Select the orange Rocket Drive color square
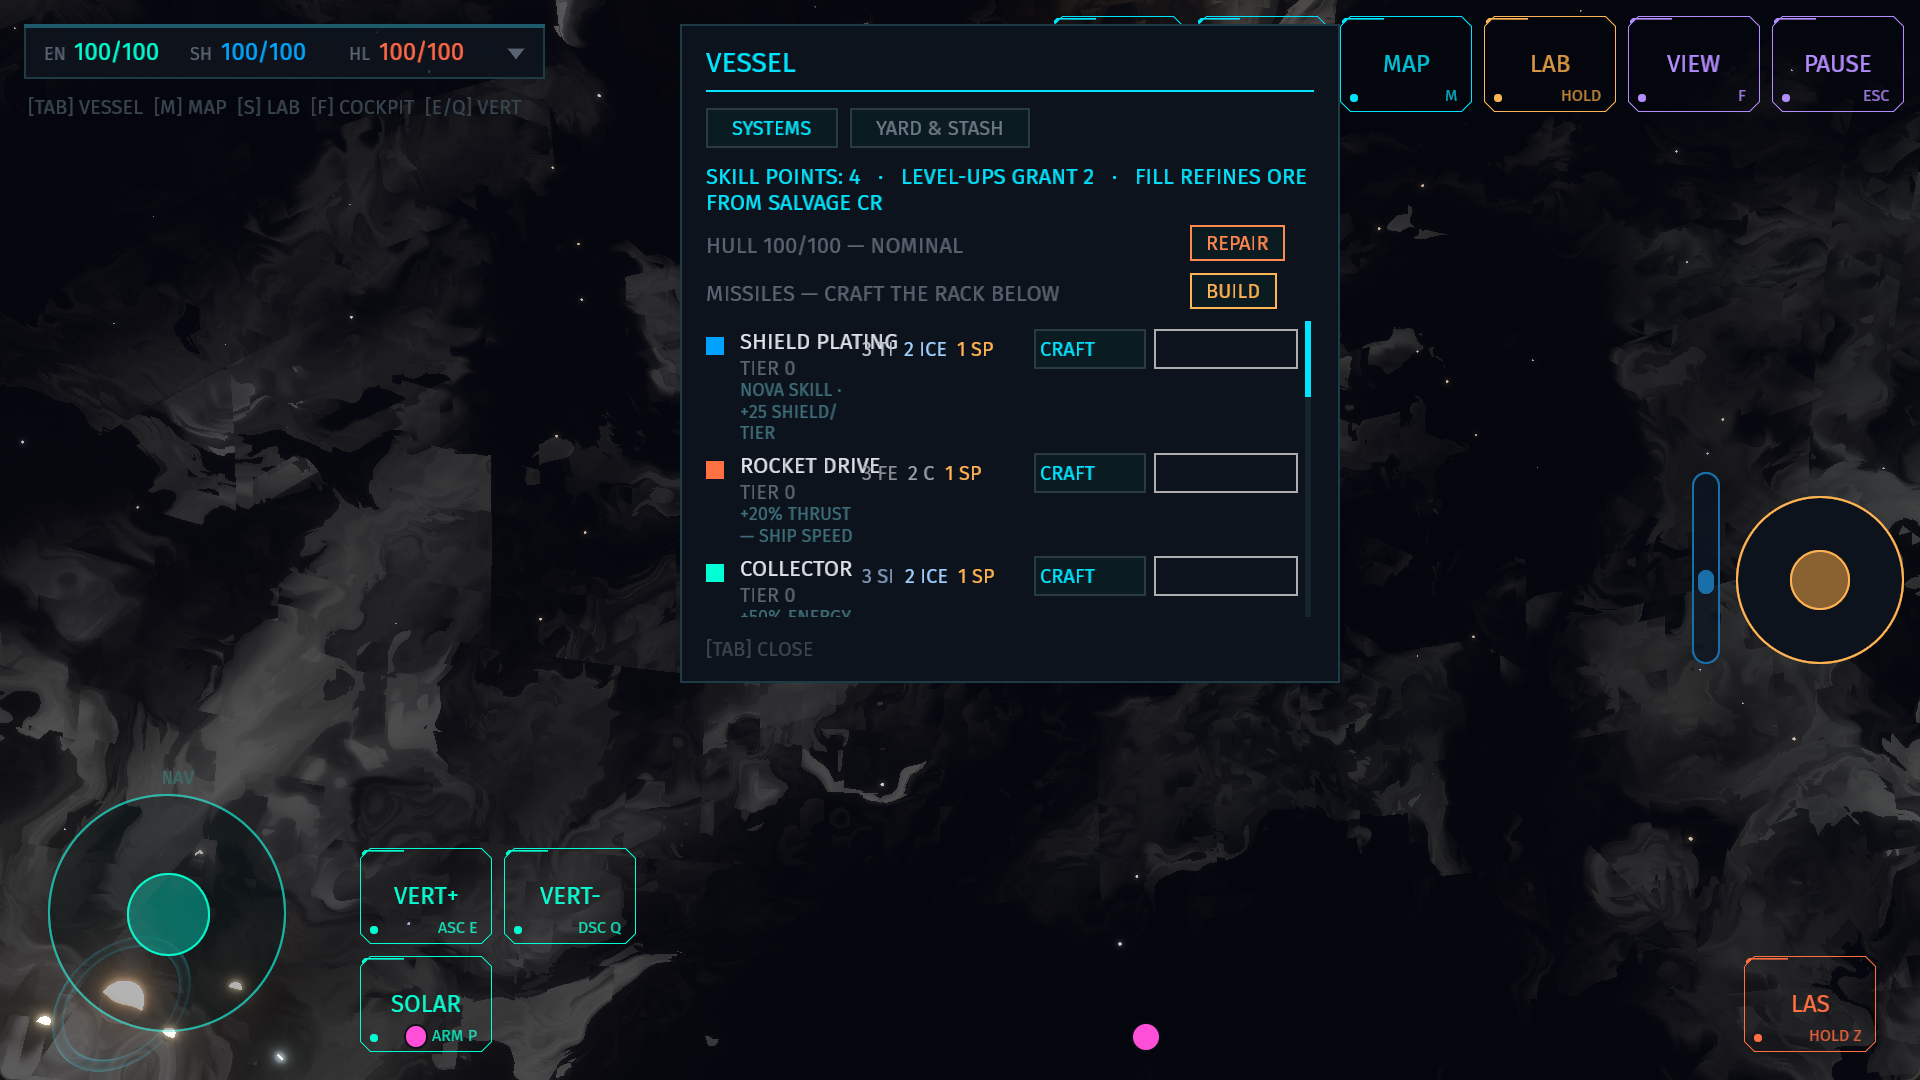The height and width of the screenshot is (1080, 1920). tap(715, 470)
